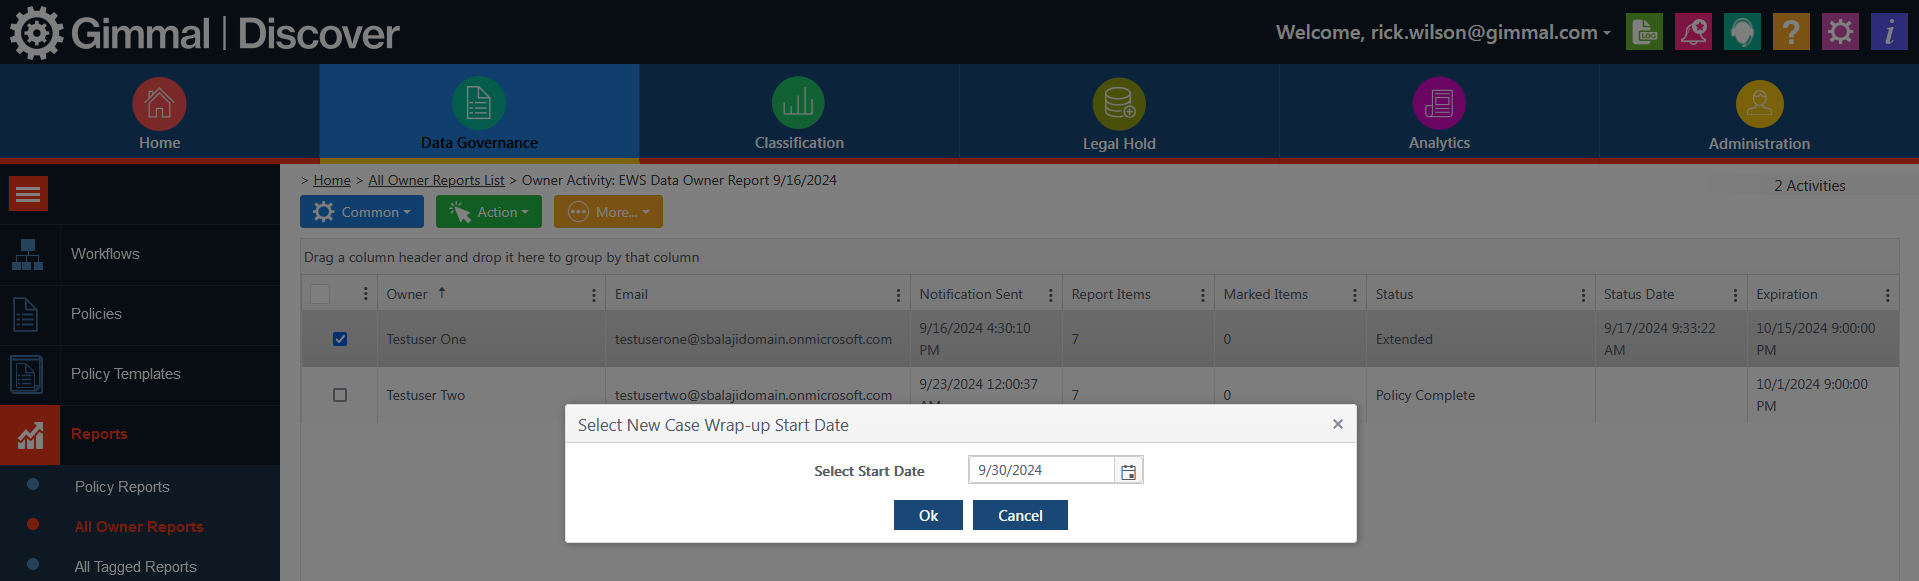
Task: Click the orange help question mark icon
Action: click(x=1790, y=32)
